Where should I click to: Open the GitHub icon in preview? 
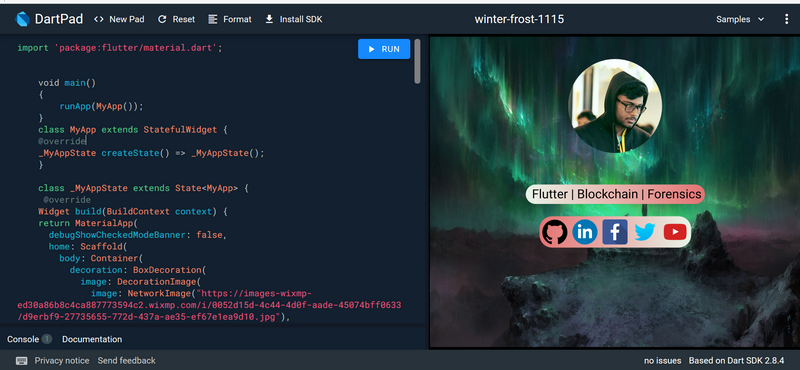[x=555, y=232]
